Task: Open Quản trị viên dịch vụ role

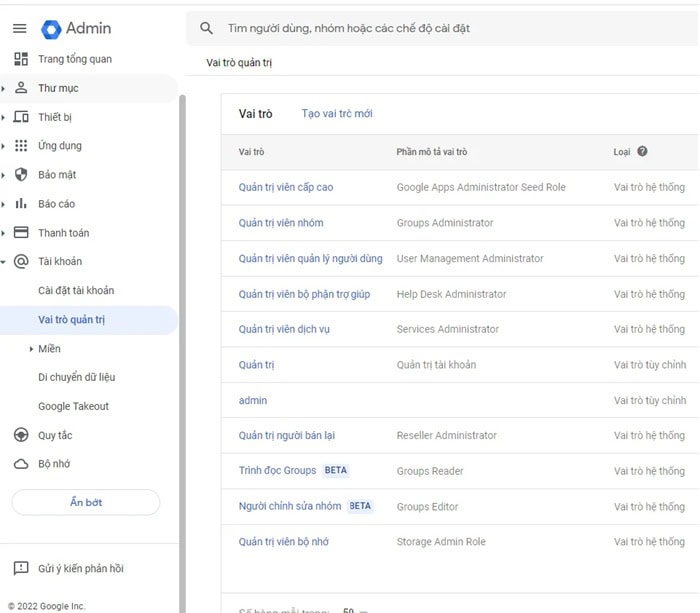Action: tap(284, 329)
